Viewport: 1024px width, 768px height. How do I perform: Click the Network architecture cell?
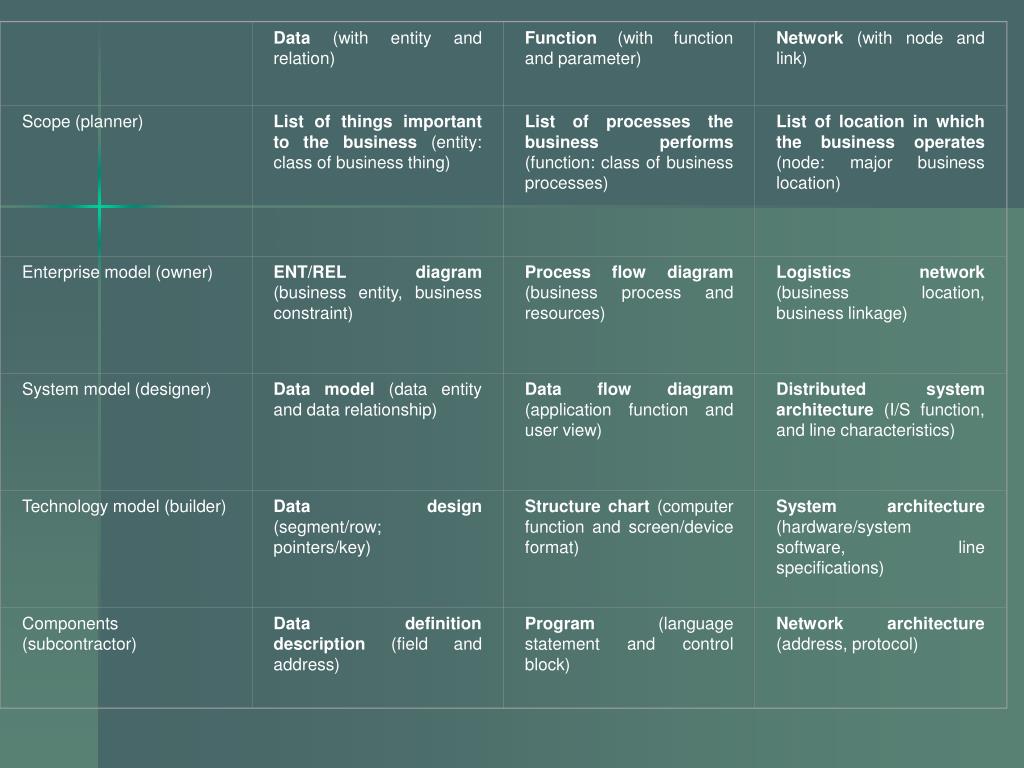coord(880,658)
